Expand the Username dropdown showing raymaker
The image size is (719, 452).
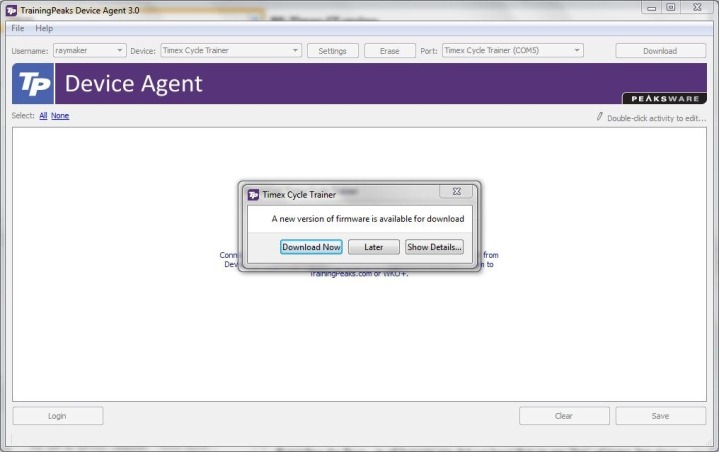click(x=89, y=50)
